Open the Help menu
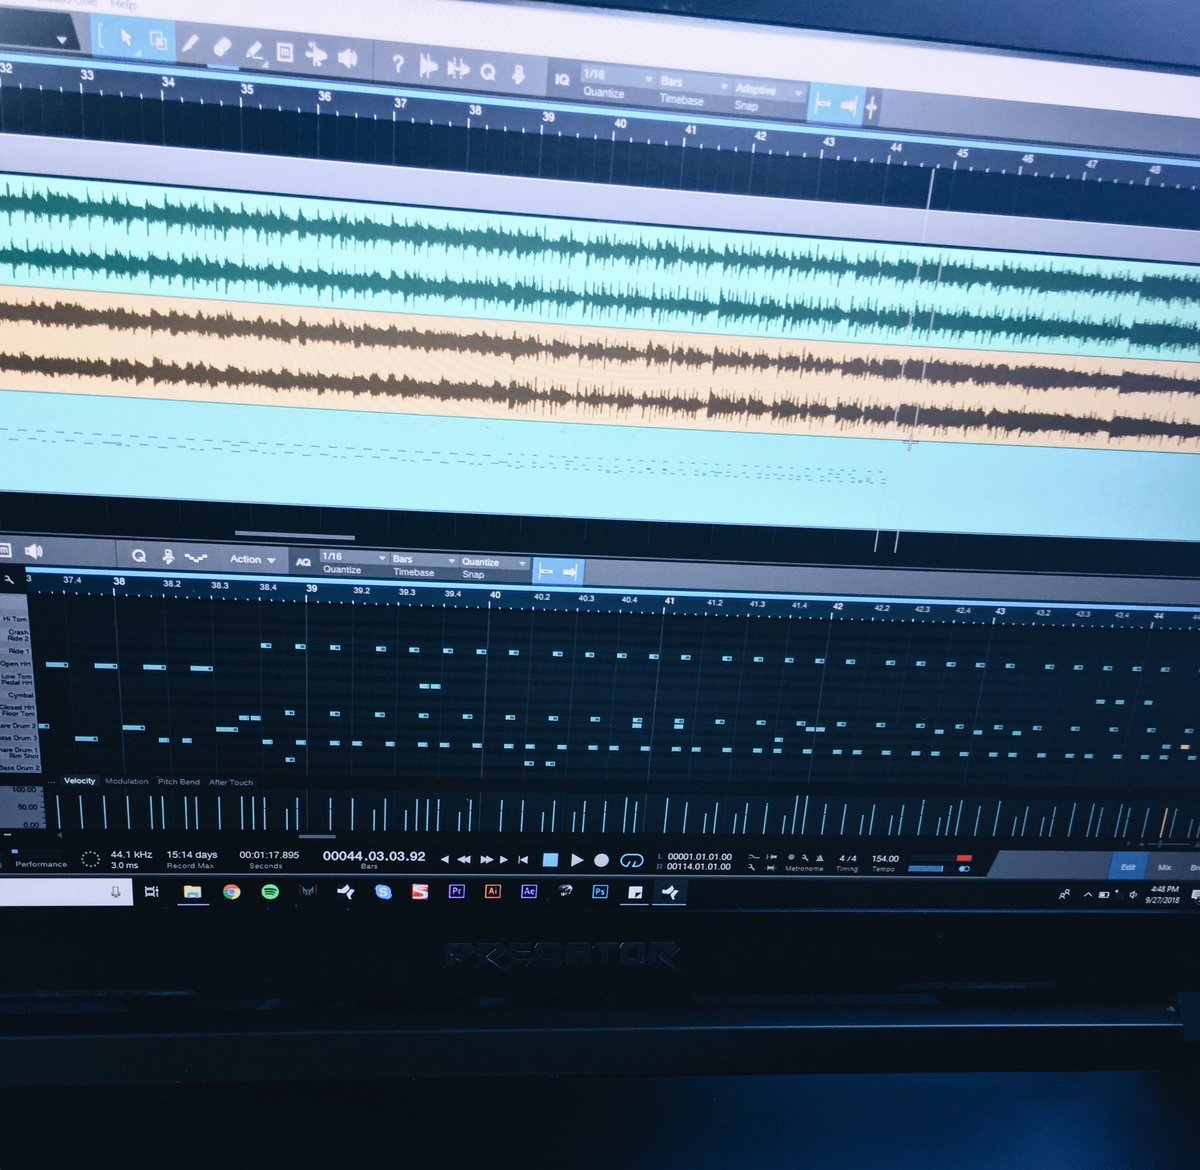 coord(124,4)
